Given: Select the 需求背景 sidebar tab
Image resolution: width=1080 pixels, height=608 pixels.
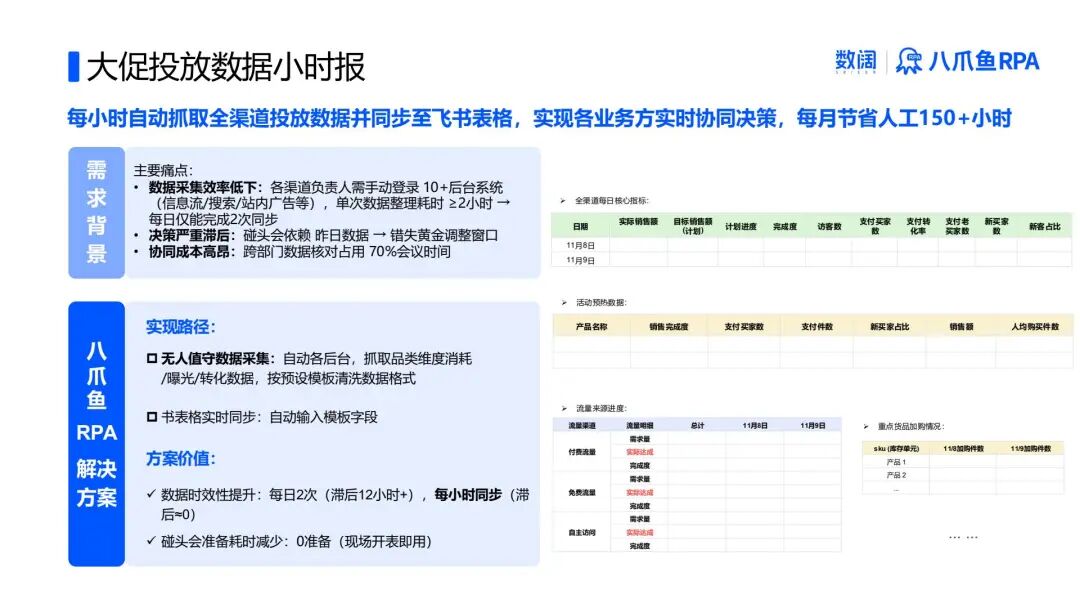Looking at the screenshot, I should click(95, 214).
